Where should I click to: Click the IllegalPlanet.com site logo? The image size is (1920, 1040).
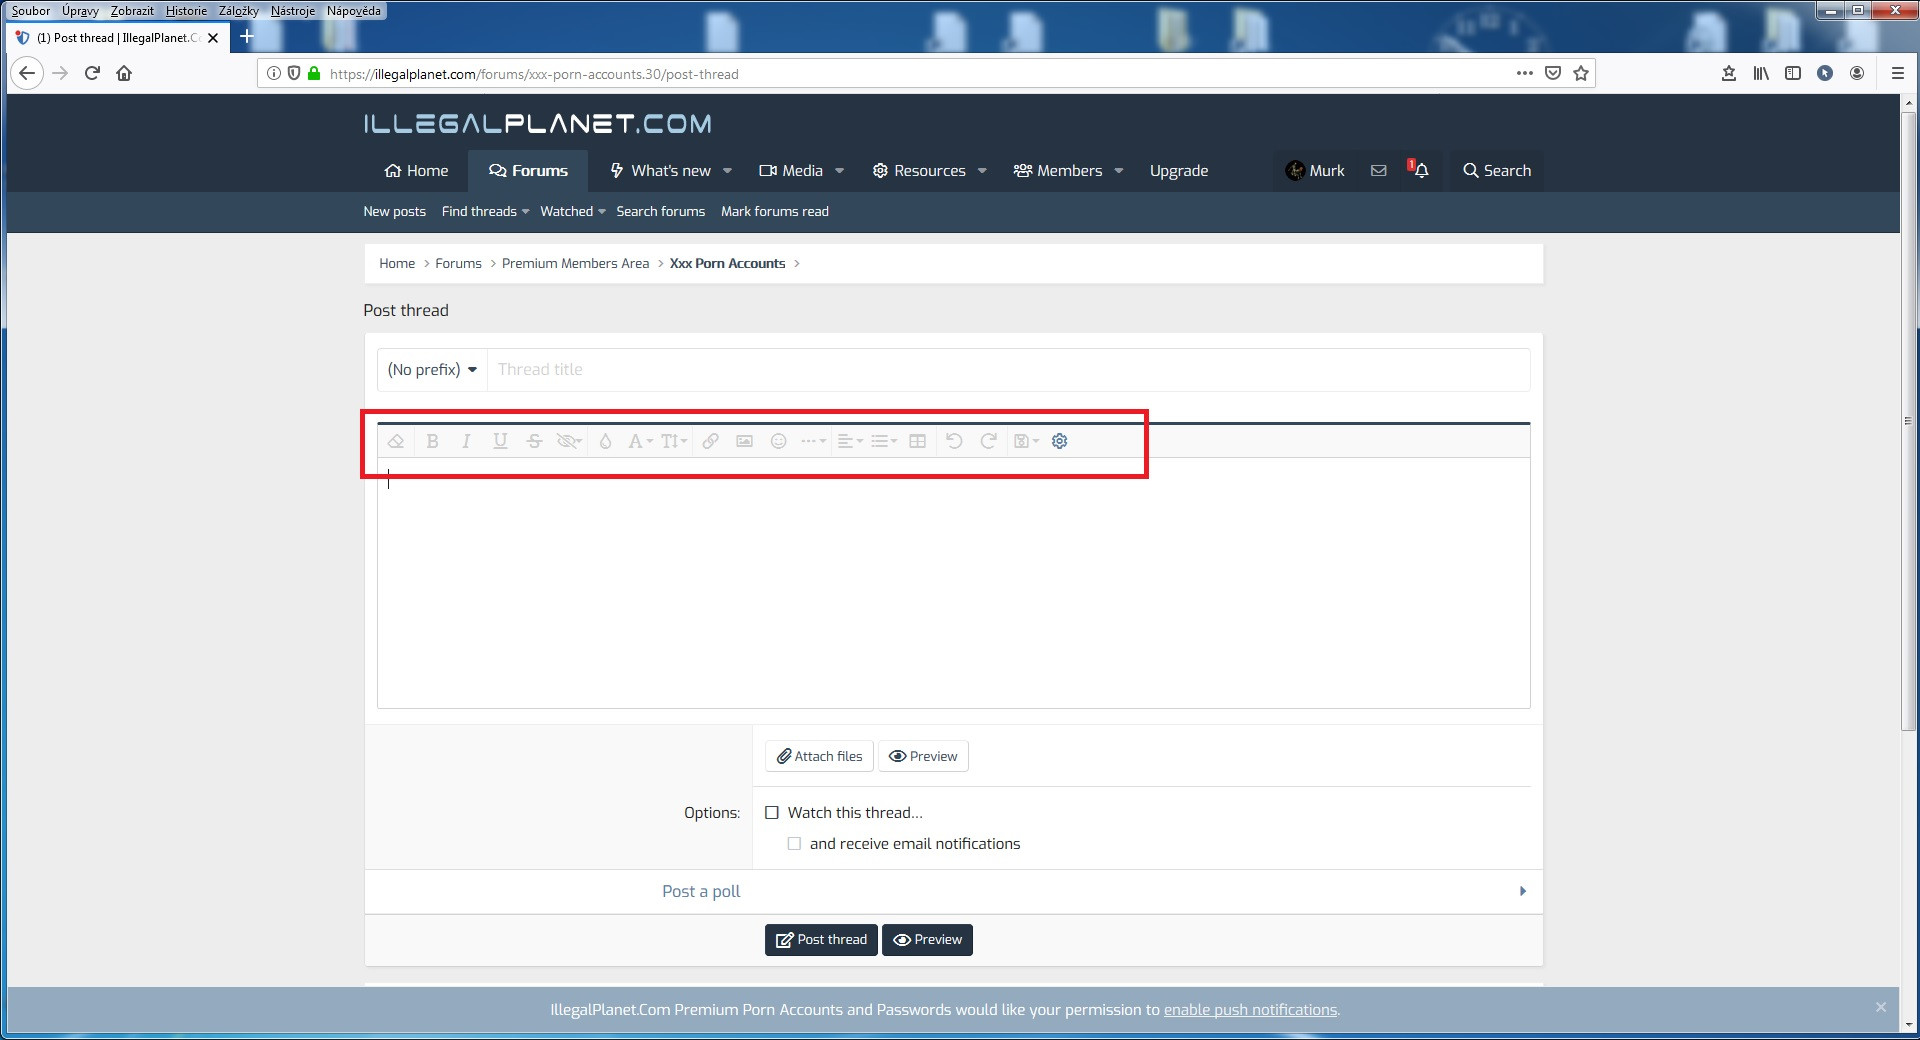538,124
